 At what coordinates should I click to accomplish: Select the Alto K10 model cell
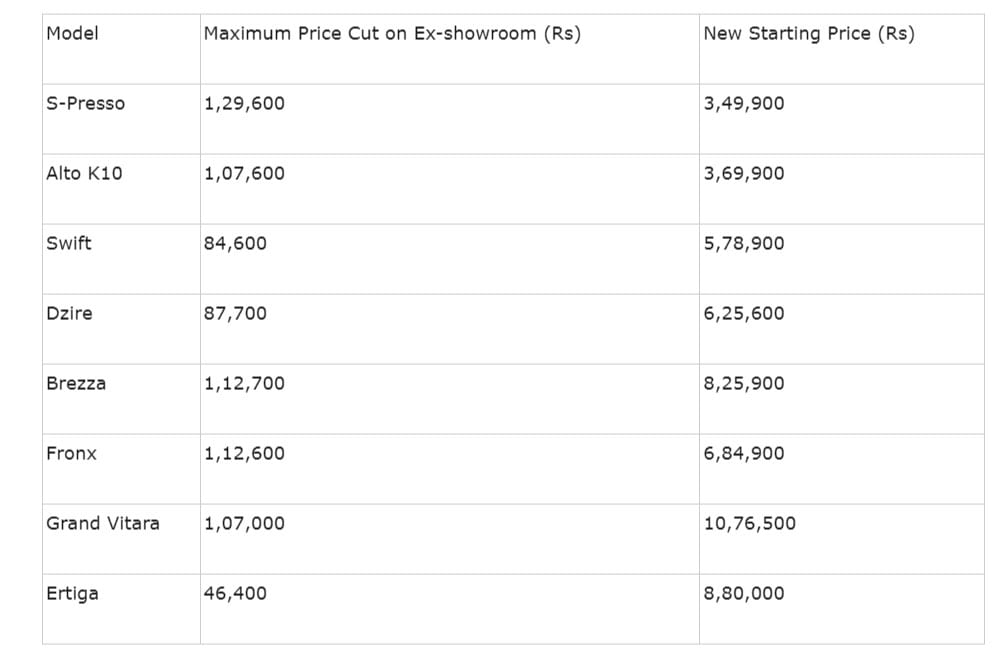tap(84, 173)
